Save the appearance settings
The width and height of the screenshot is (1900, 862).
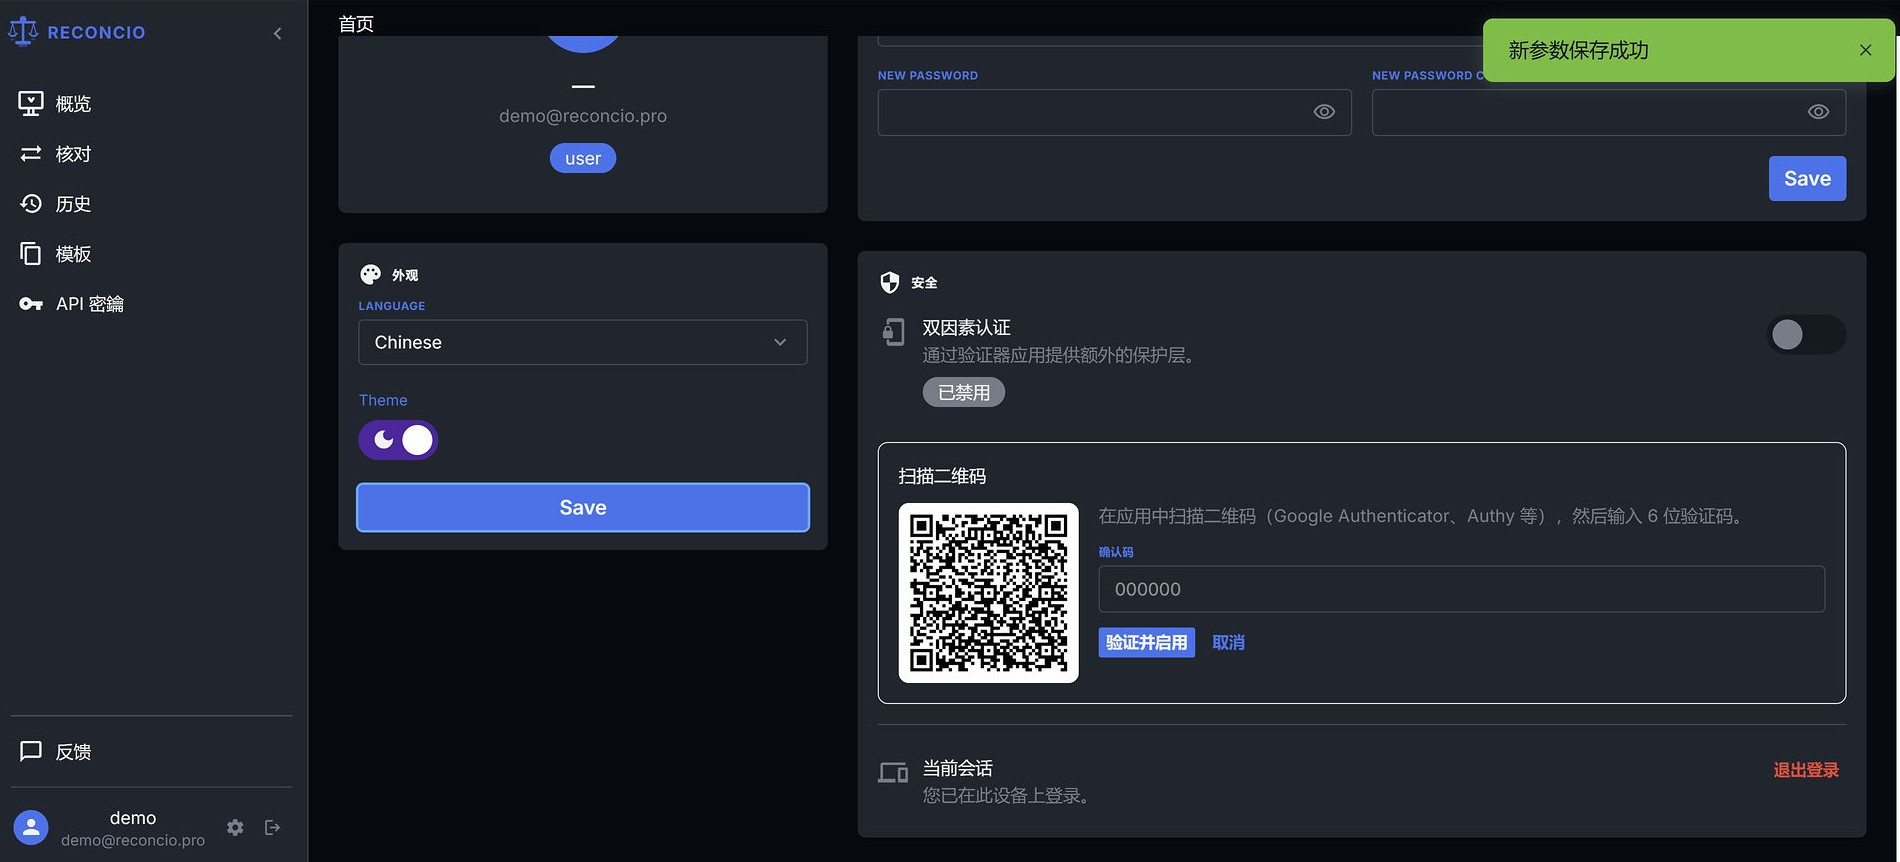click(x=583, y=507)
